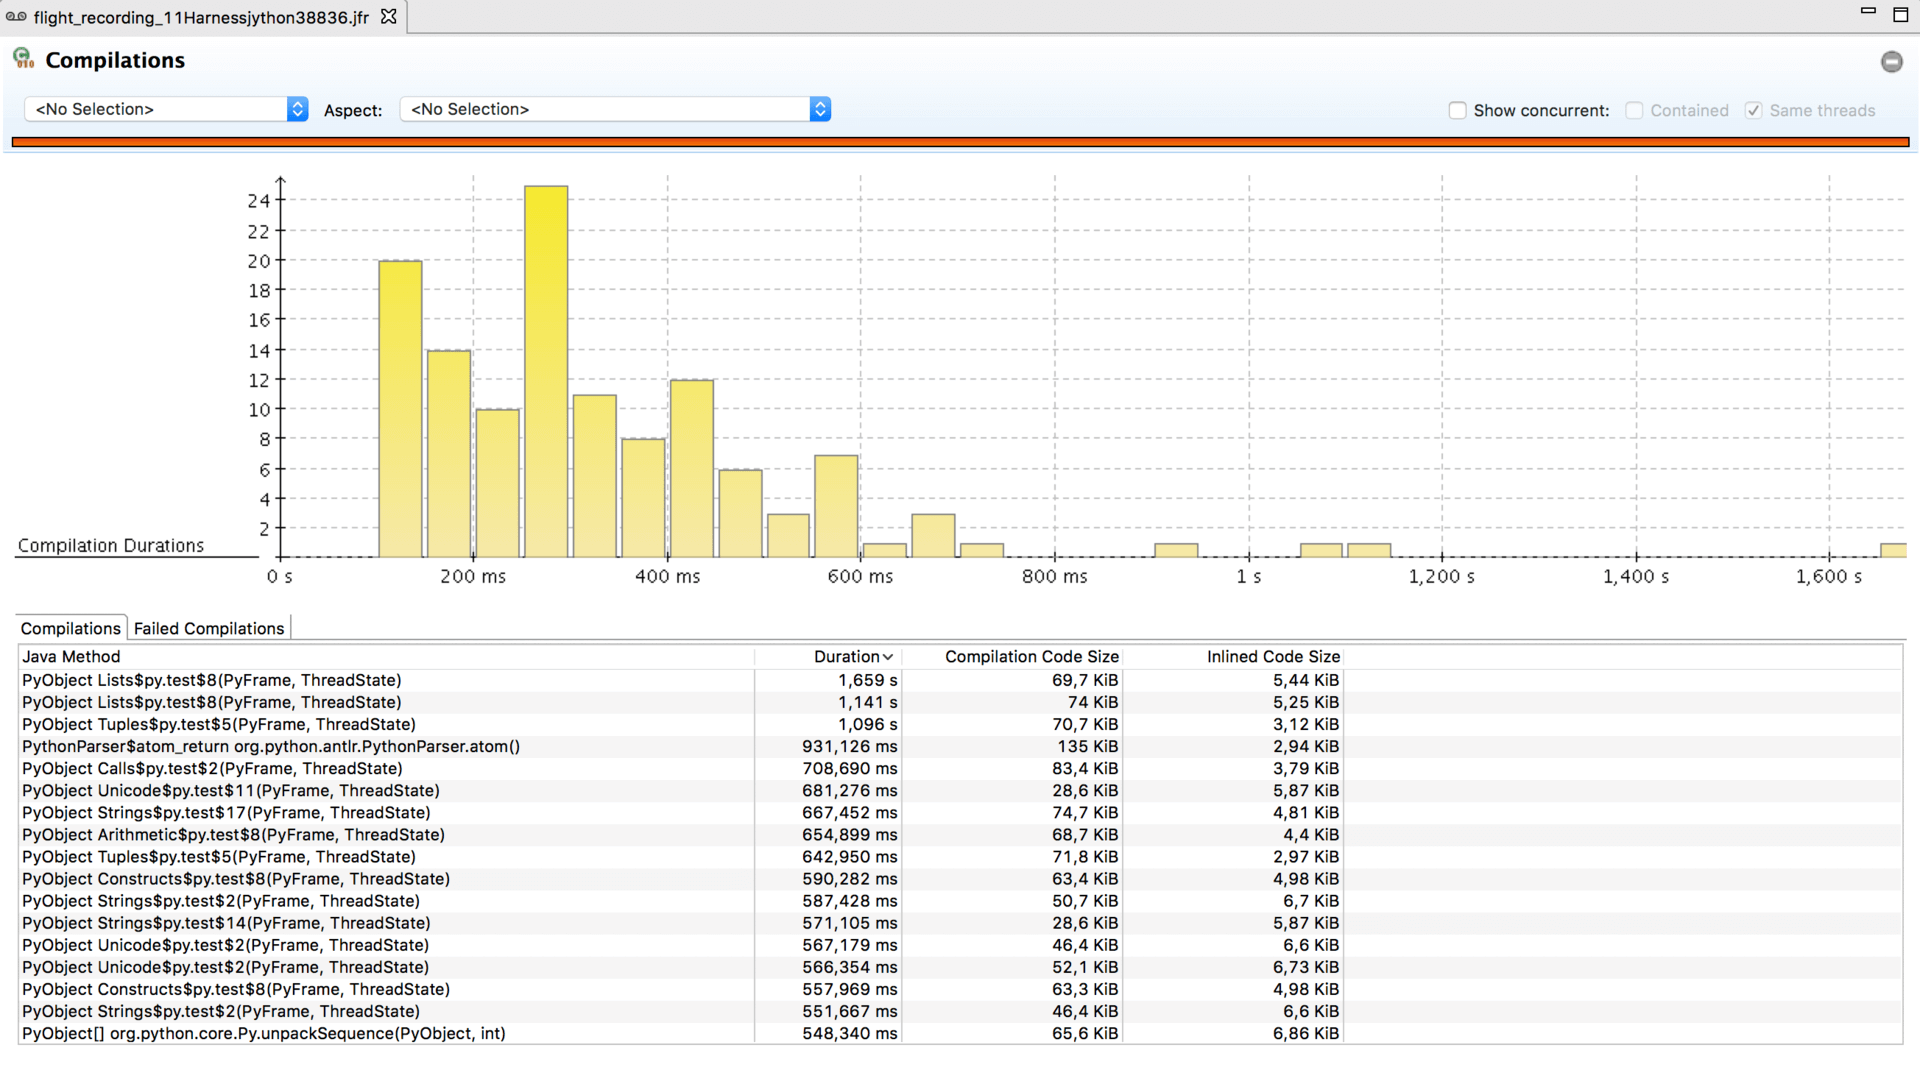Select the PythonParser atom() row

271,746
